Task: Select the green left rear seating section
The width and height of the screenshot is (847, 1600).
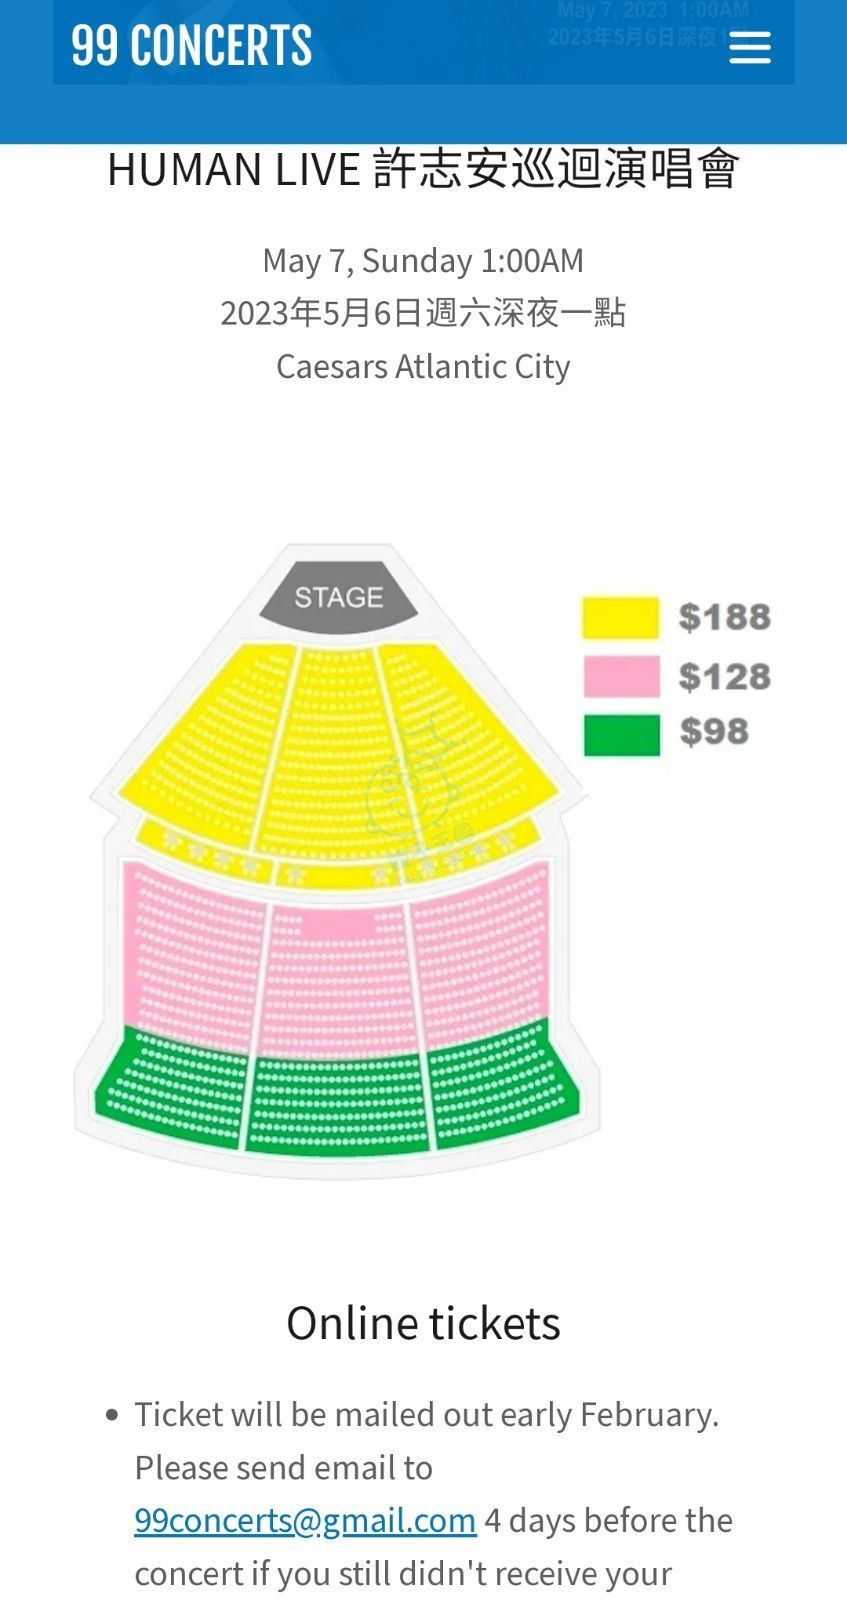Action: point(172,1088)
